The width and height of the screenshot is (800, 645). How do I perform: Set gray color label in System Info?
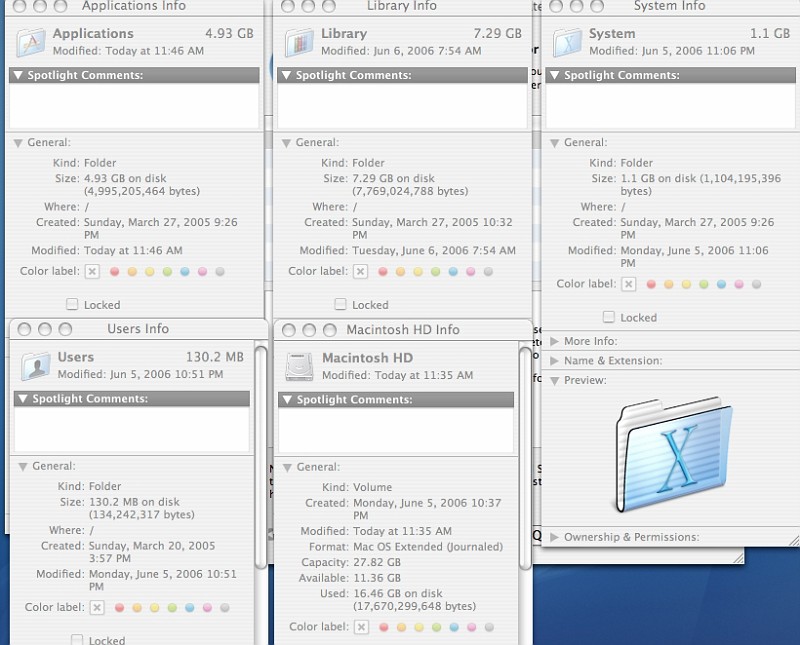click(x=757, y=284)
